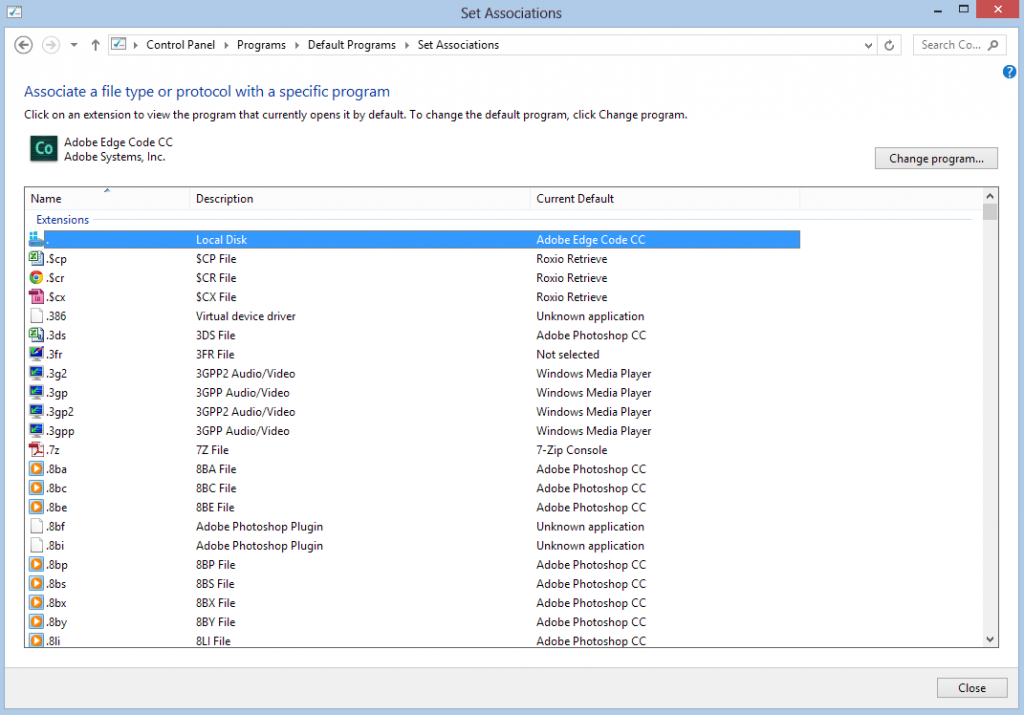Select the .3fr file type icon
The width and height of the screenshot is (1024, 715).
[x=36, y=354]
